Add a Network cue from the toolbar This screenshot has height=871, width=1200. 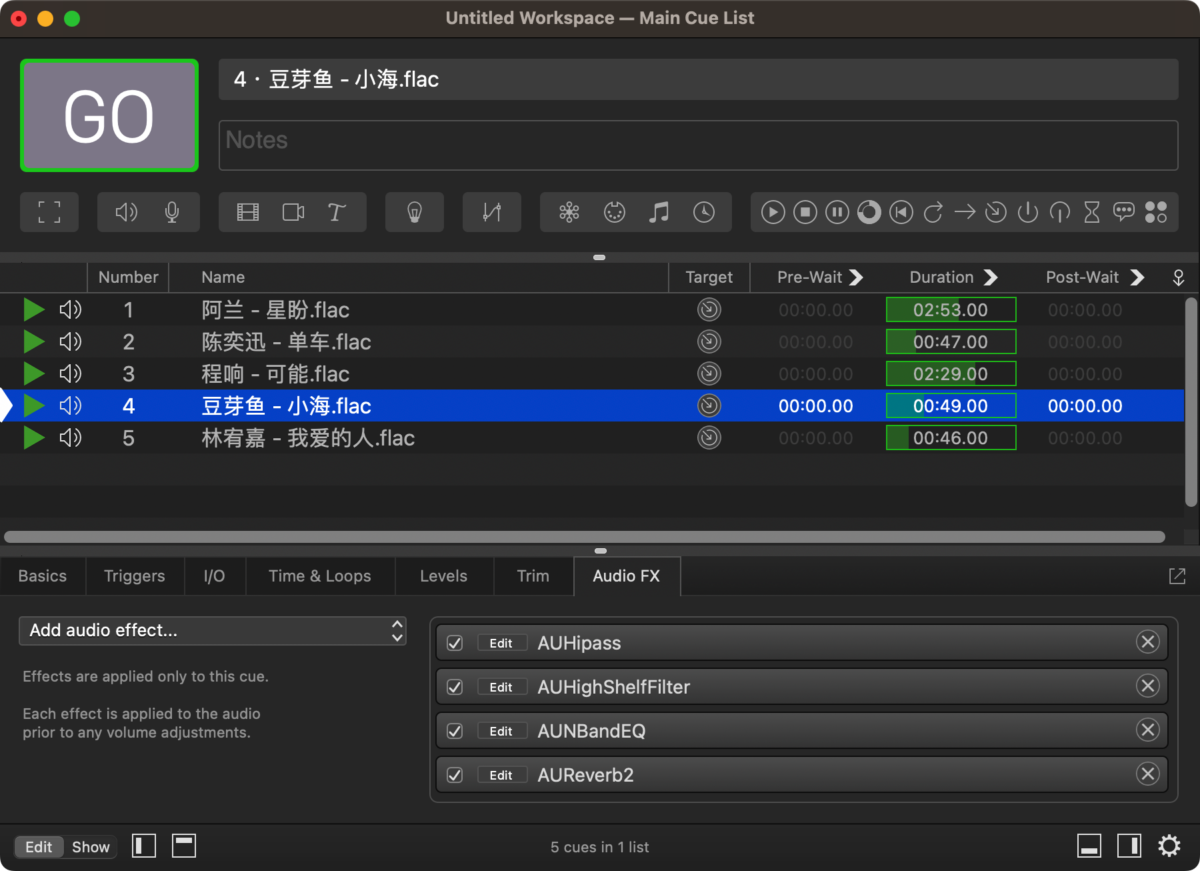coord(569,212)
